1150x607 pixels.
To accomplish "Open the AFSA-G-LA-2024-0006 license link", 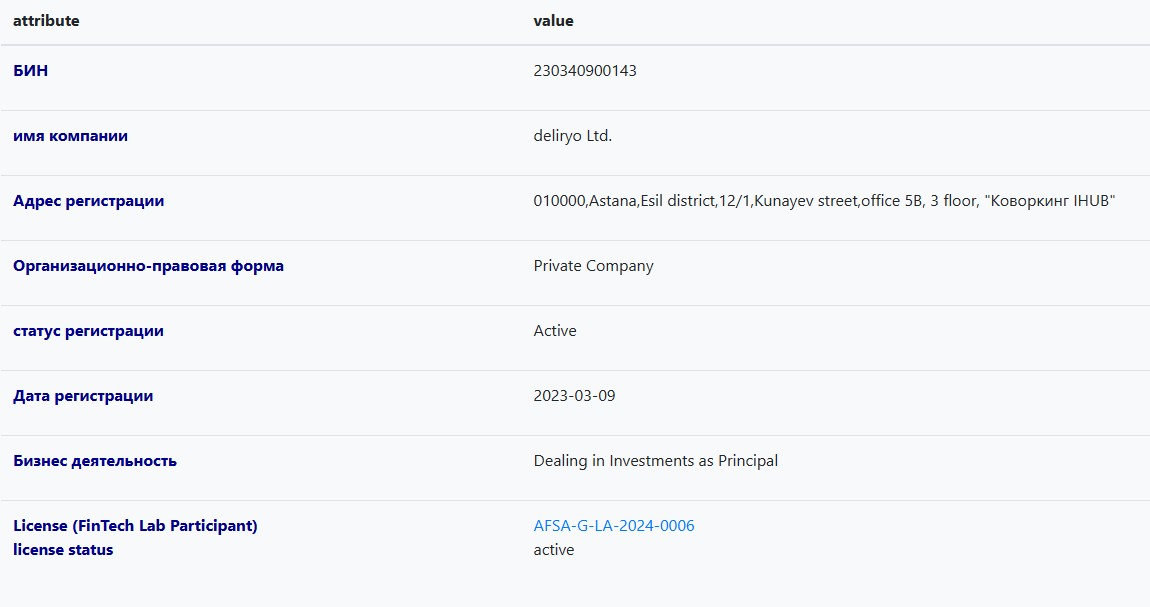I will click(x=613, y=526).
